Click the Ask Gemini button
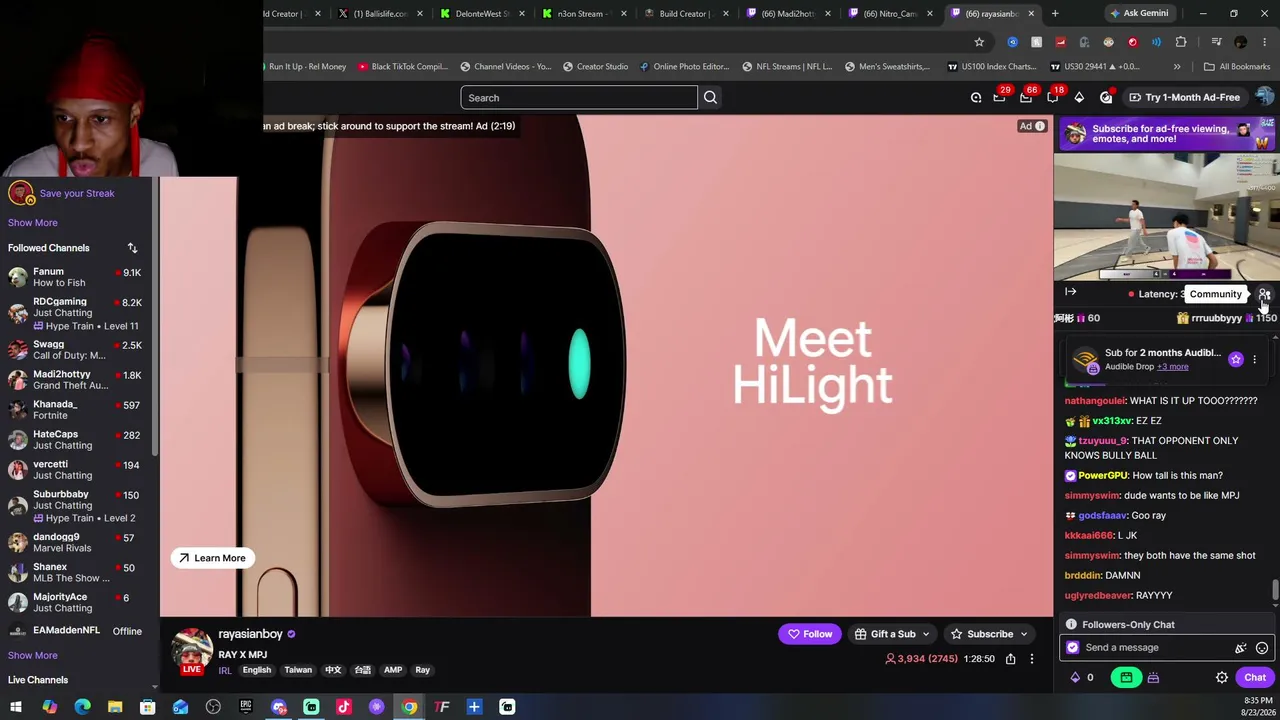This screenshot has height=720, width=1280. 1138,14
